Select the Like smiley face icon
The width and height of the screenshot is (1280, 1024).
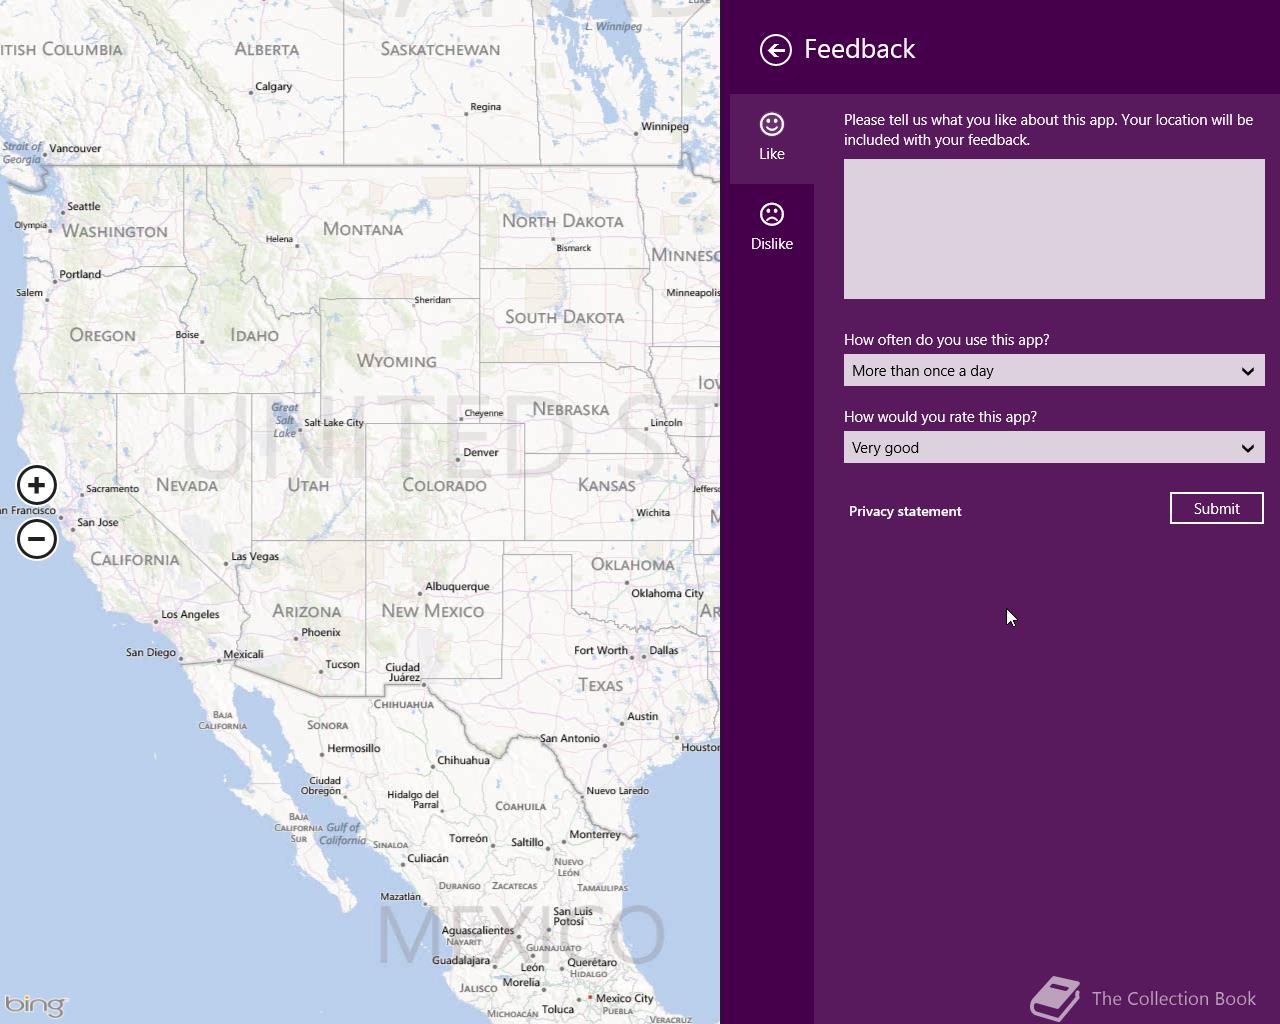click(x=772, y=124)
